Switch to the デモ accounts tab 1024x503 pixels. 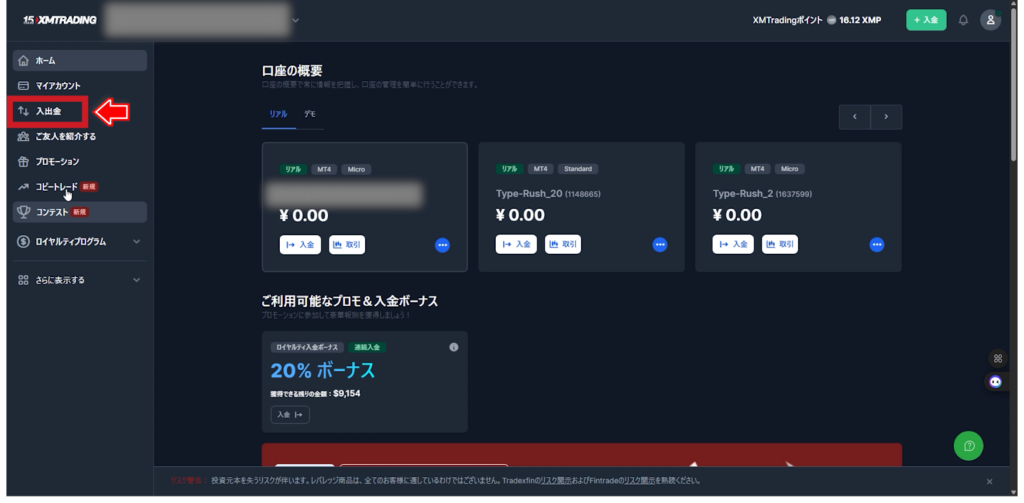(310, 115)
